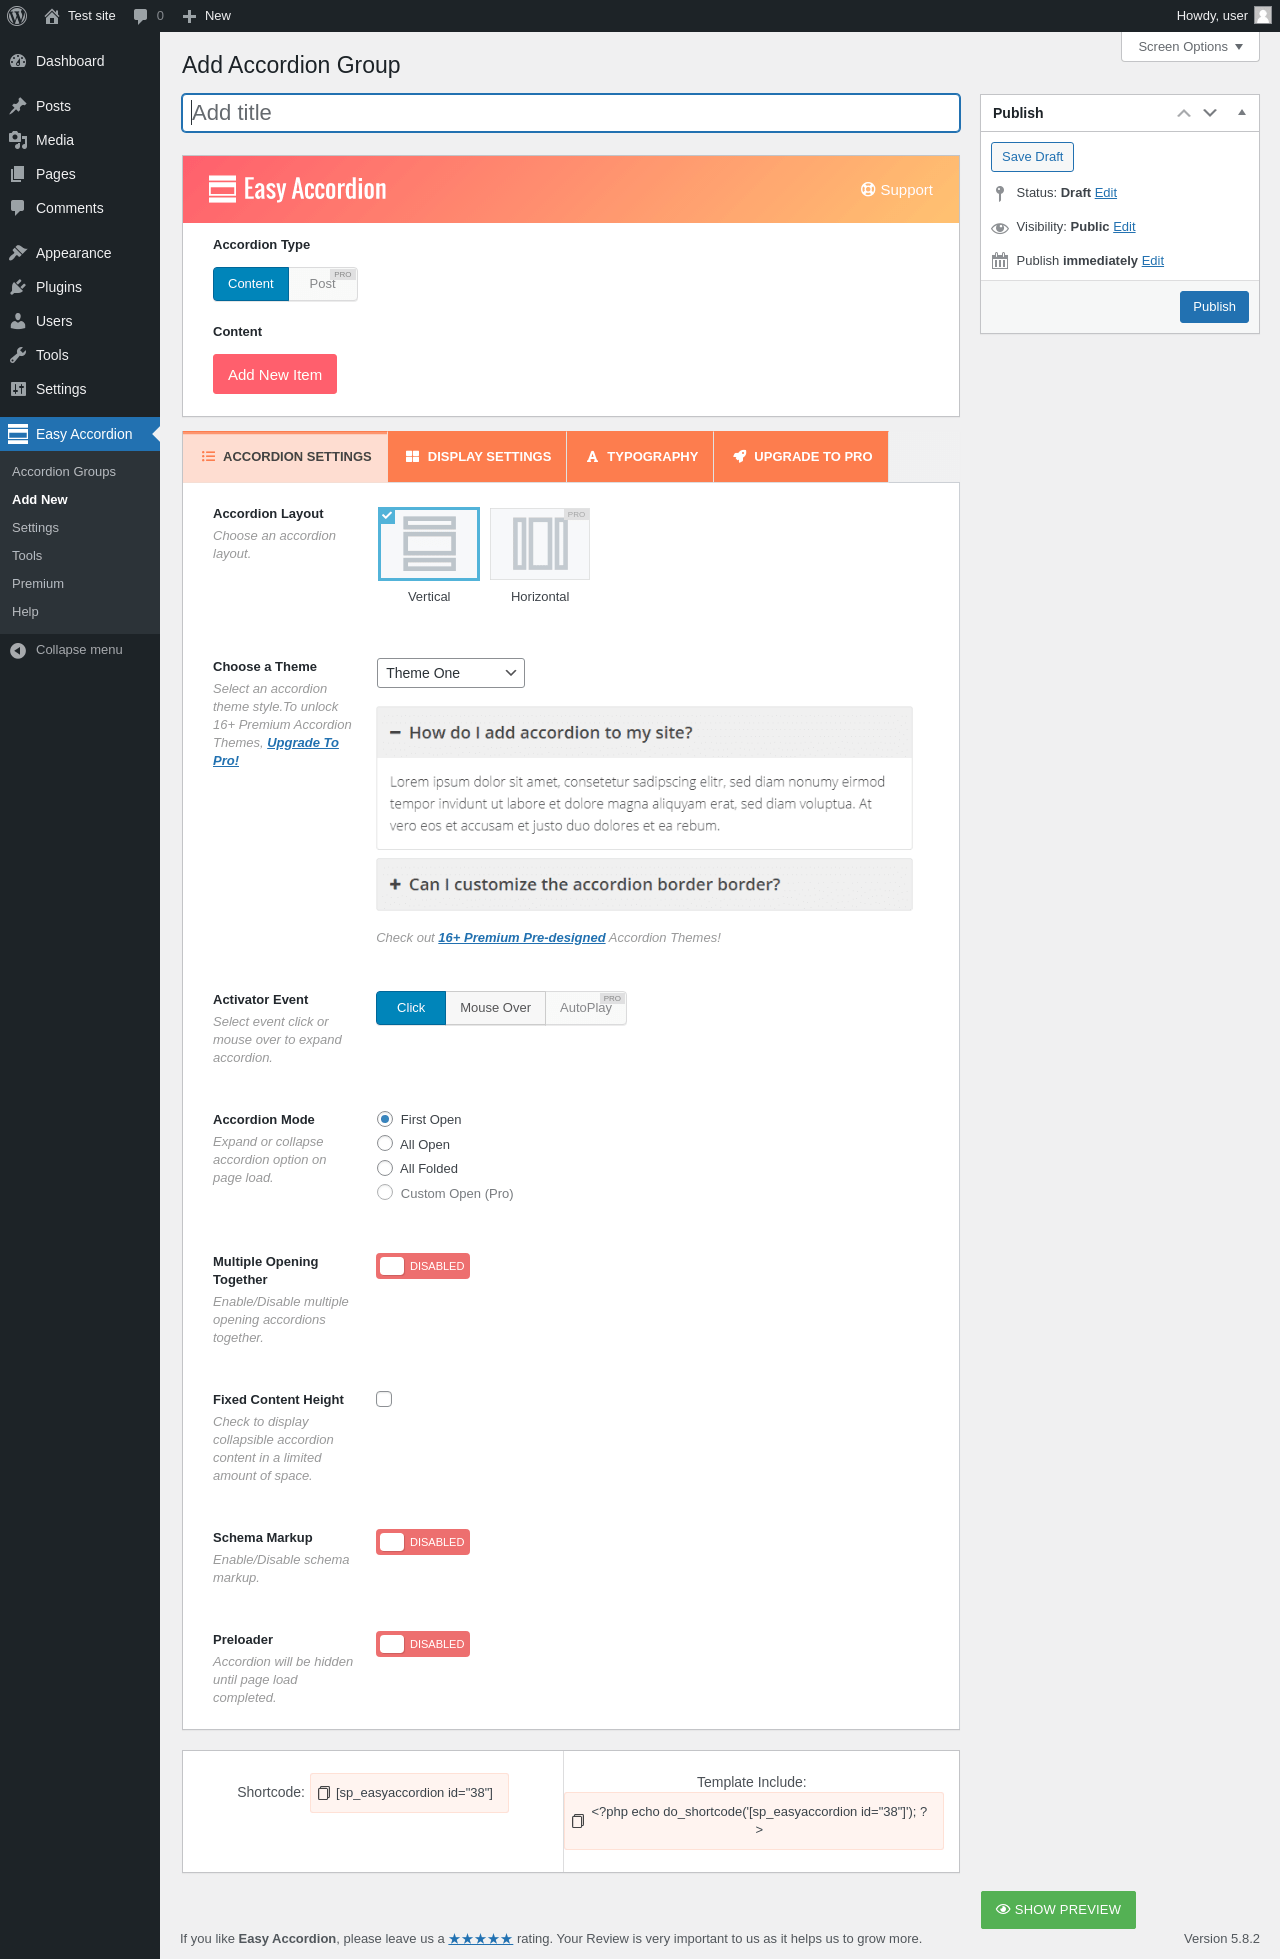Screen dimensions: 1280x1959
Task: Select the Content accordion type
Action: click(251, 284)
